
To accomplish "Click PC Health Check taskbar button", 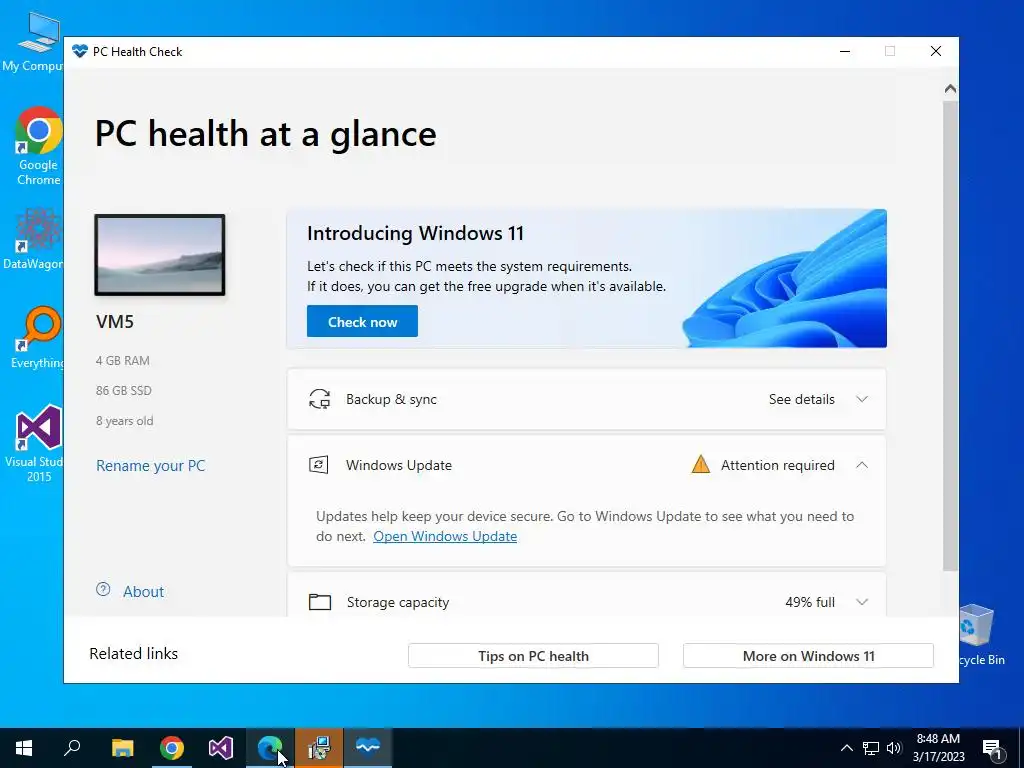I will [x=368, y=748].
